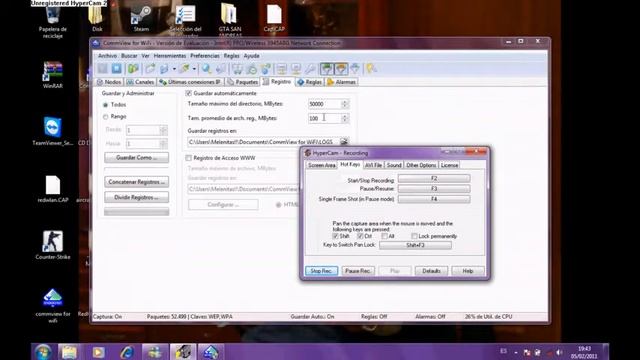Switch to the Canales tab
Image resolution: width=640 pixels, height=360 pixels.
[x=140, y=82]
